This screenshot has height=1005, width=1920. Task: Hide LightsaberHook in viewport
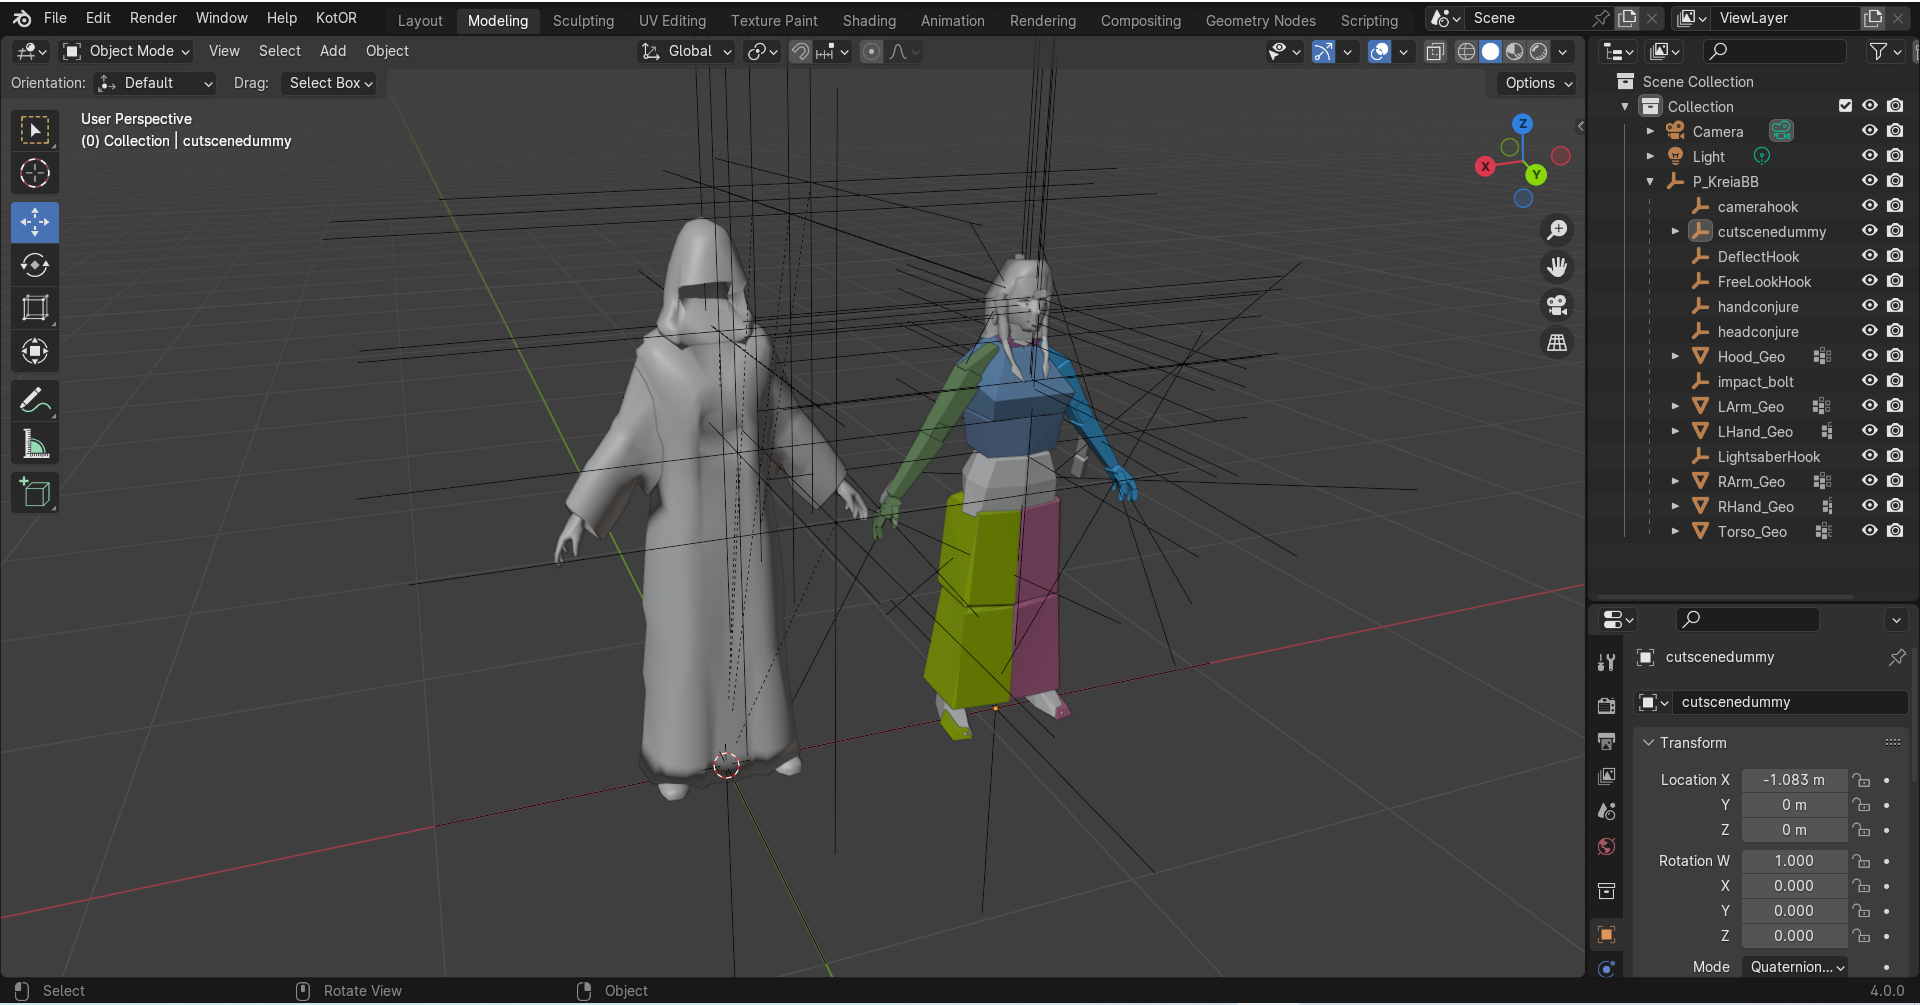(x=1869, y=456)
